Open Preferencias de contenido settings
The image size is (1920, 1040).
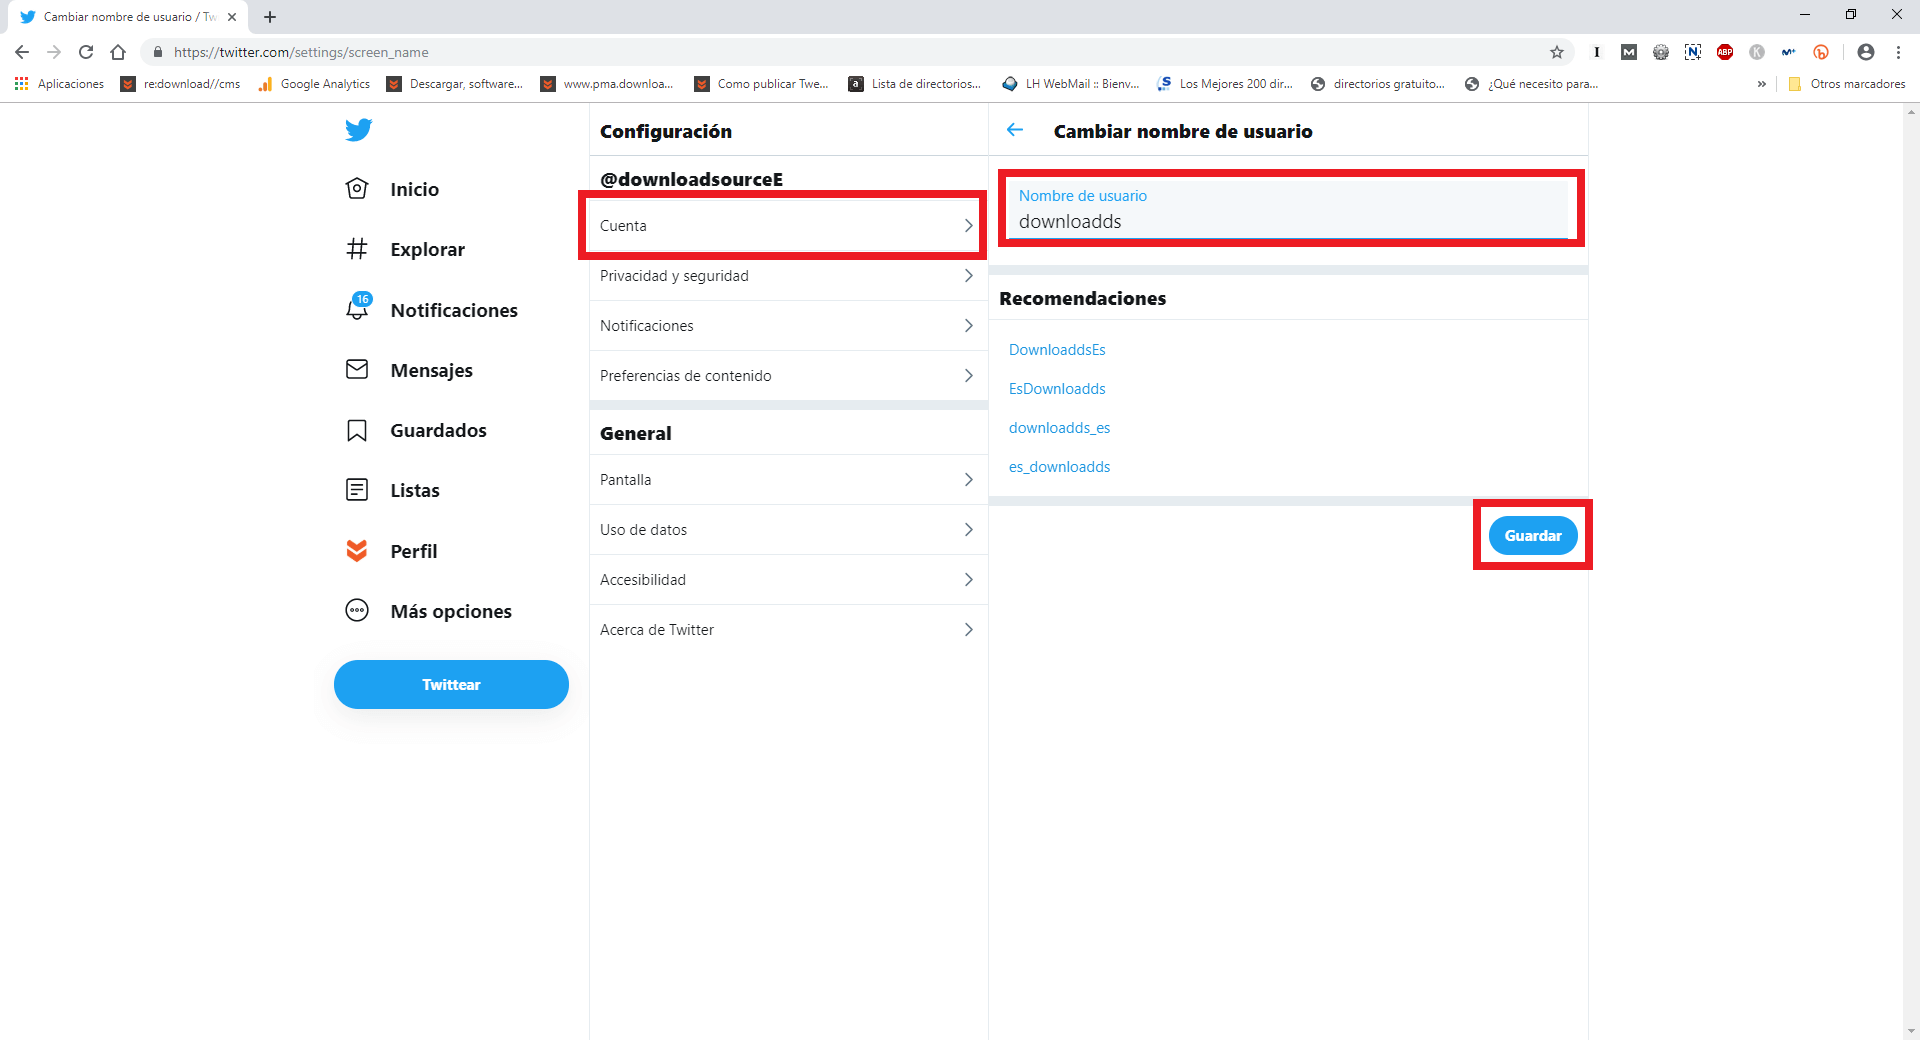pos(788,376)
